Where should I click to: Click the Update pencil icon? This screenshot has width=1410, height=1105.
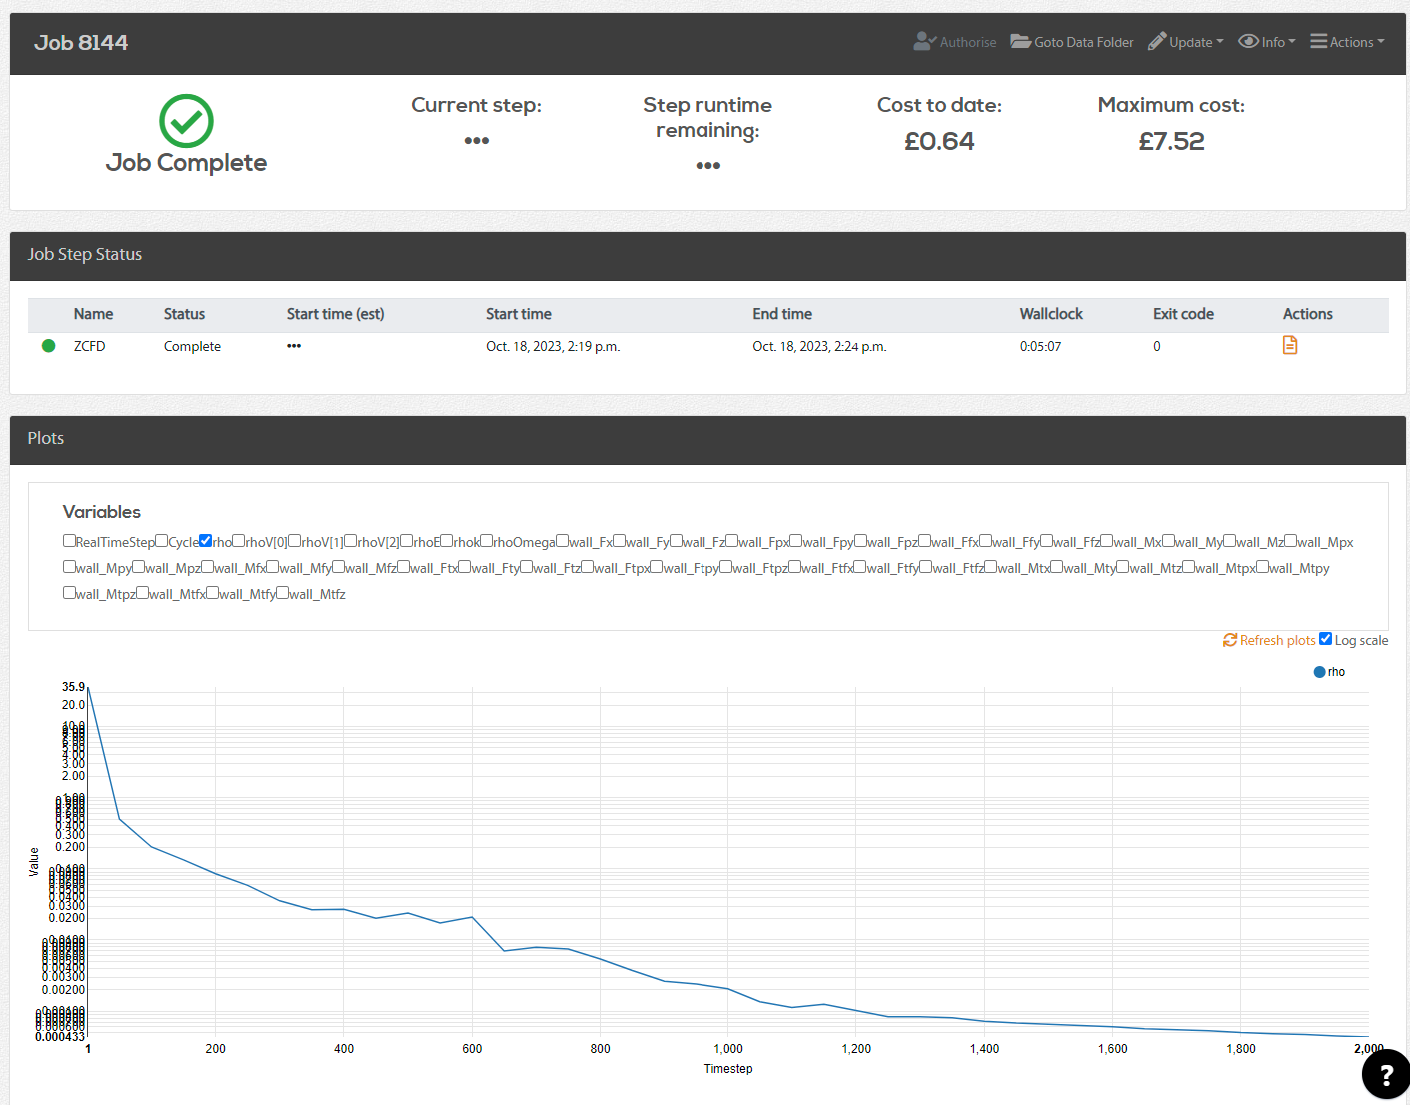pyautogui.click(x=1157, y=42)
